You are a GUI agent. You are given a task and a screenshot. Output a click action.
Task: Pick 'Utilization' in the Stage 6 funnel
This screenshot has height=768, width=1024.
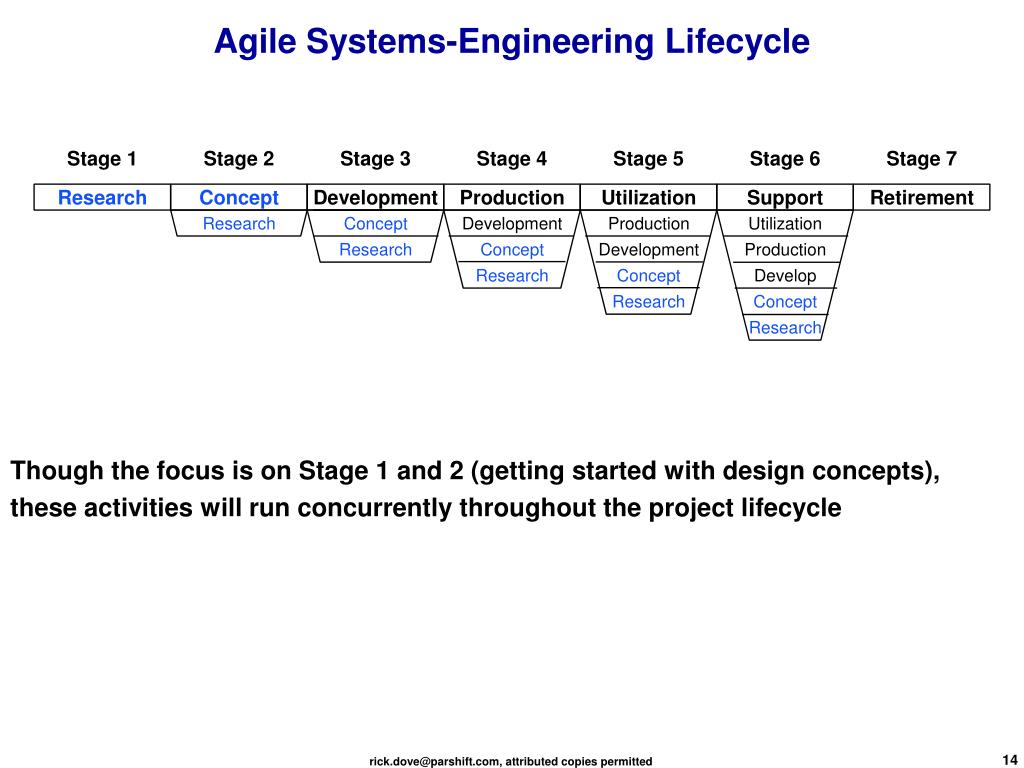click(785, 223)
